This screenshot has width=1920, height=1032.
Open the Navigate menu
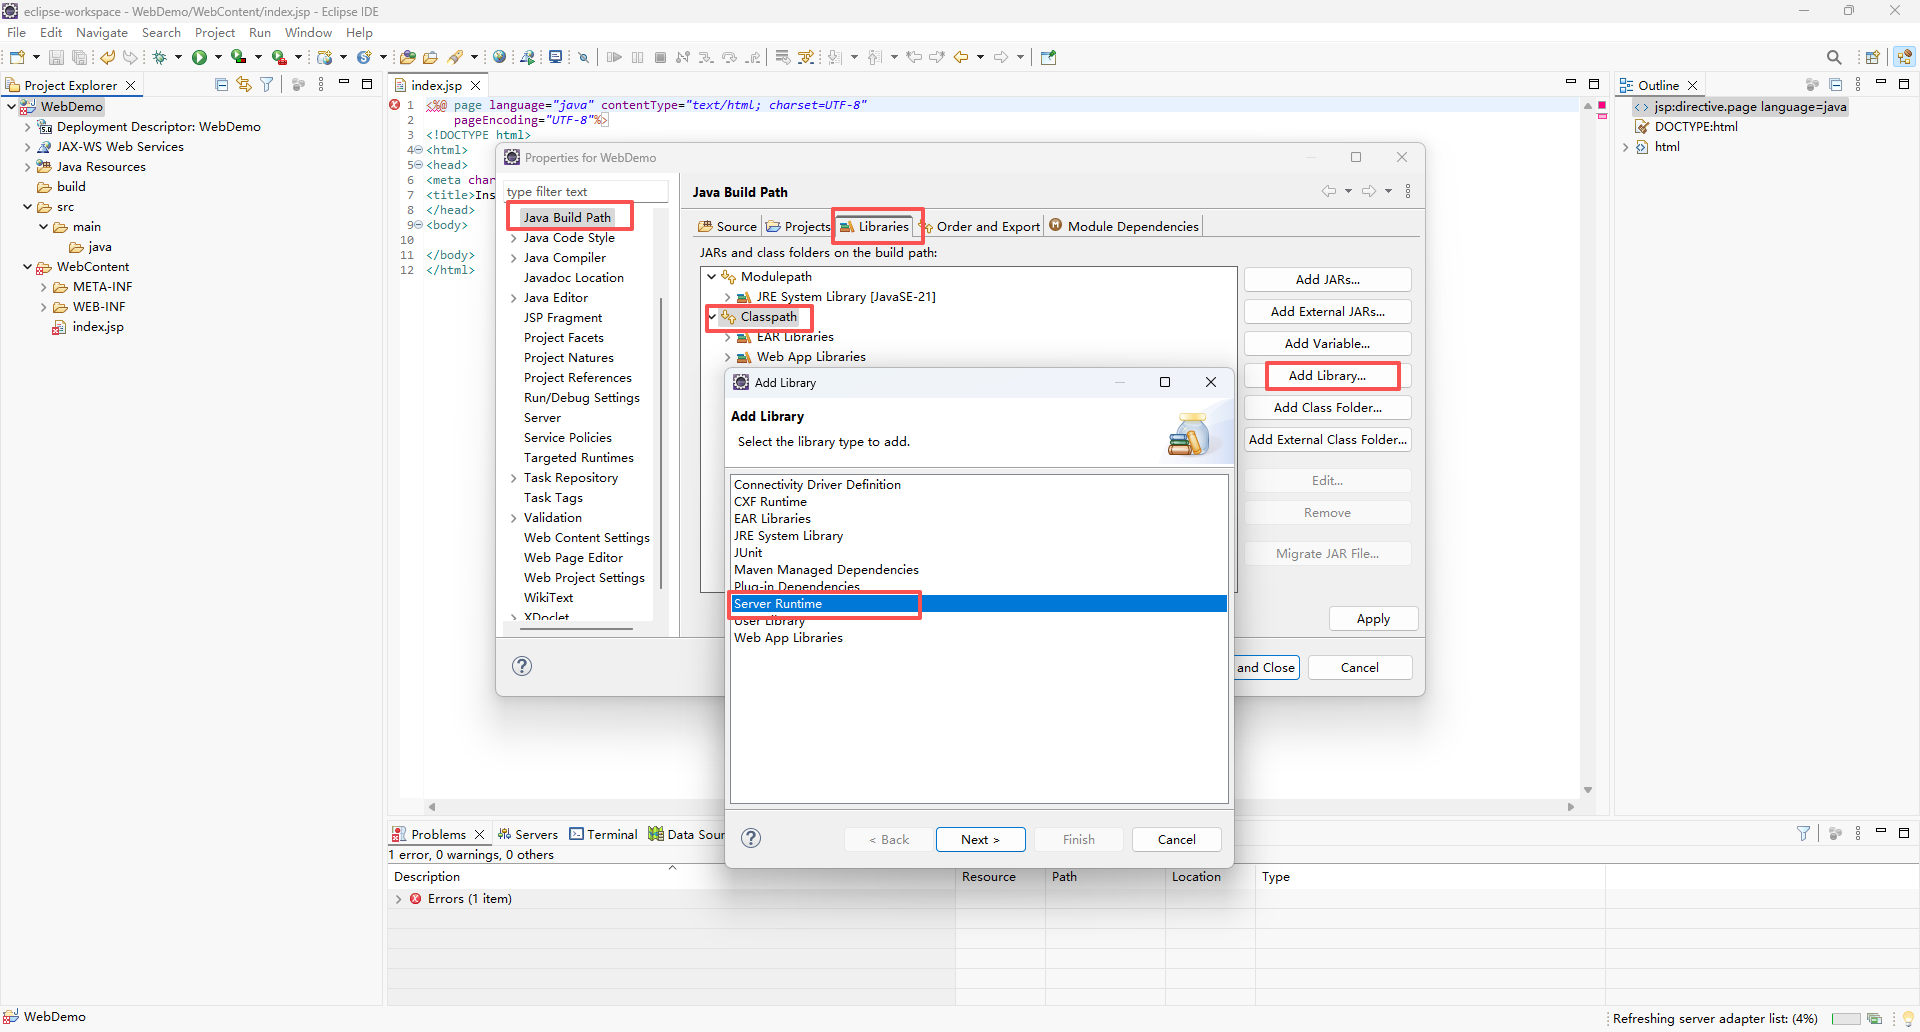click(102, 33)
